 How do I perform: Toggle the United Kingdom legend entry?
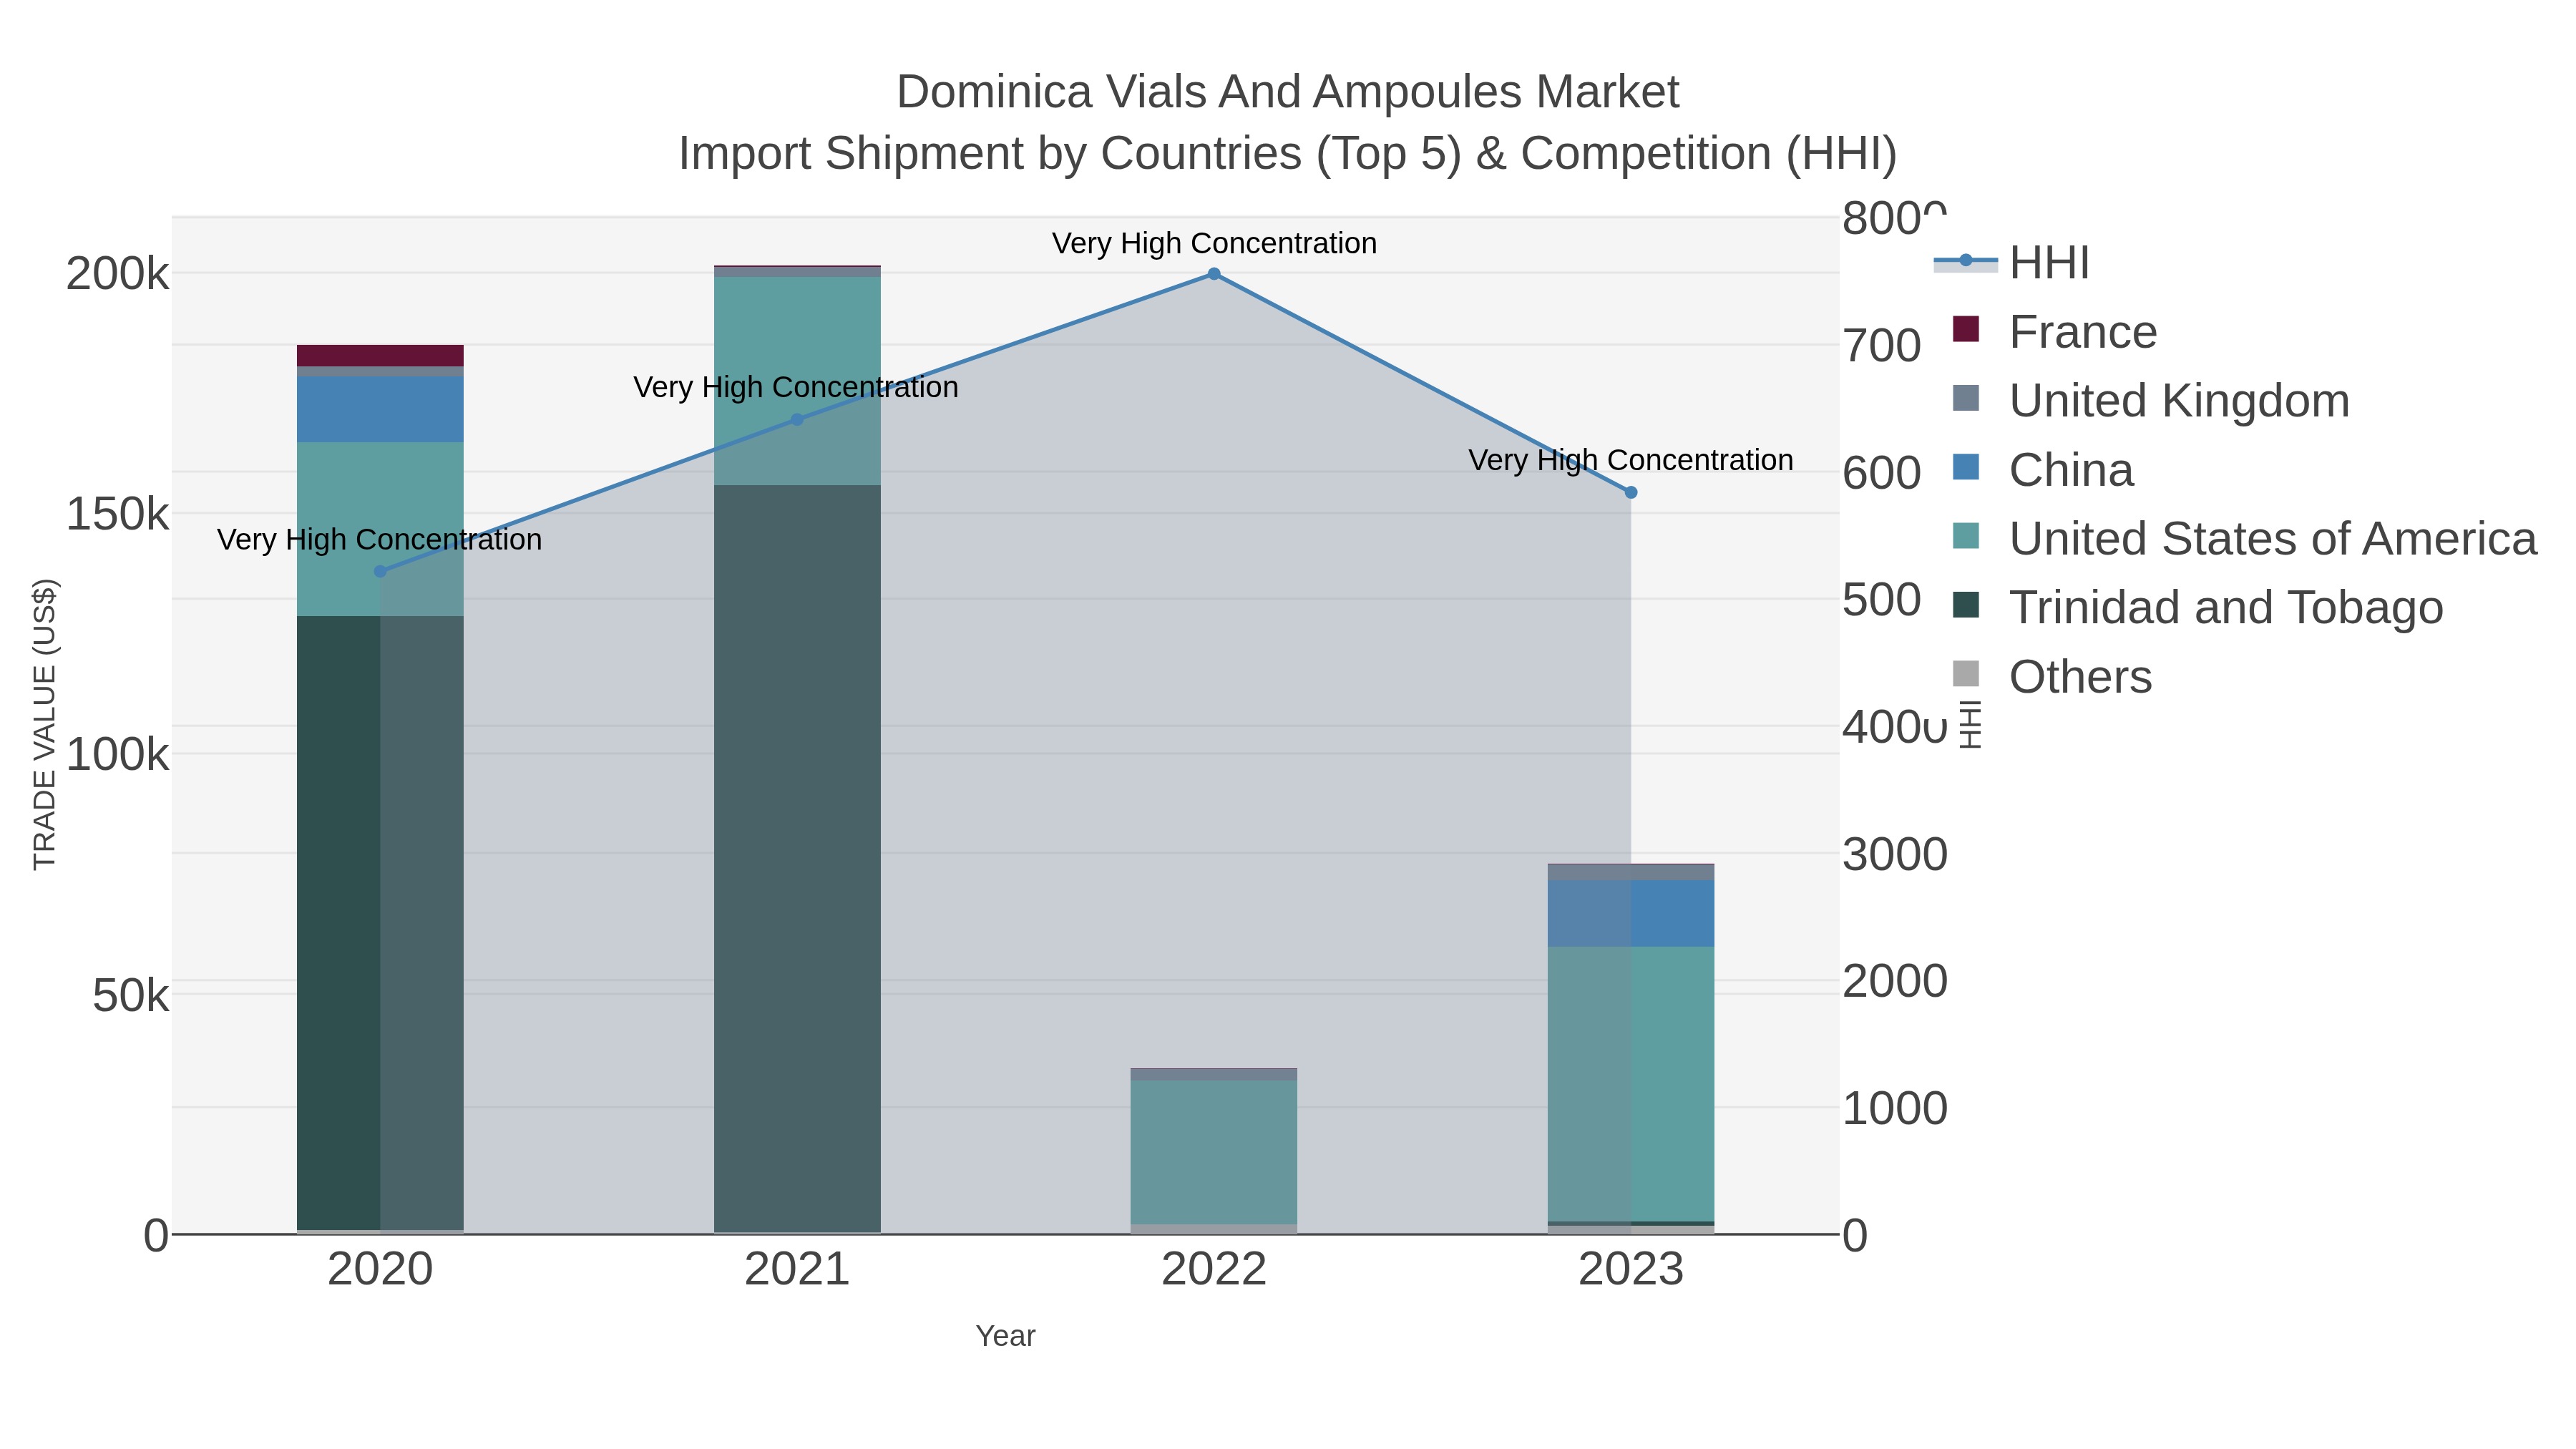2151,401
